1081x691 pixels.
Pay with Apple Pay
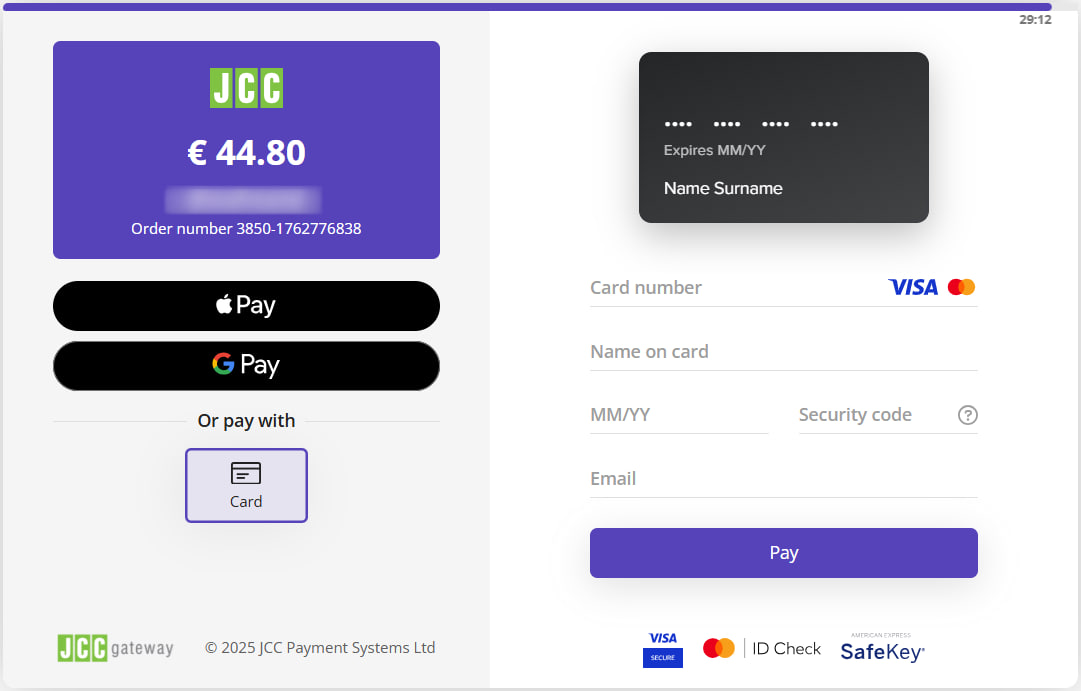point(246,306)
